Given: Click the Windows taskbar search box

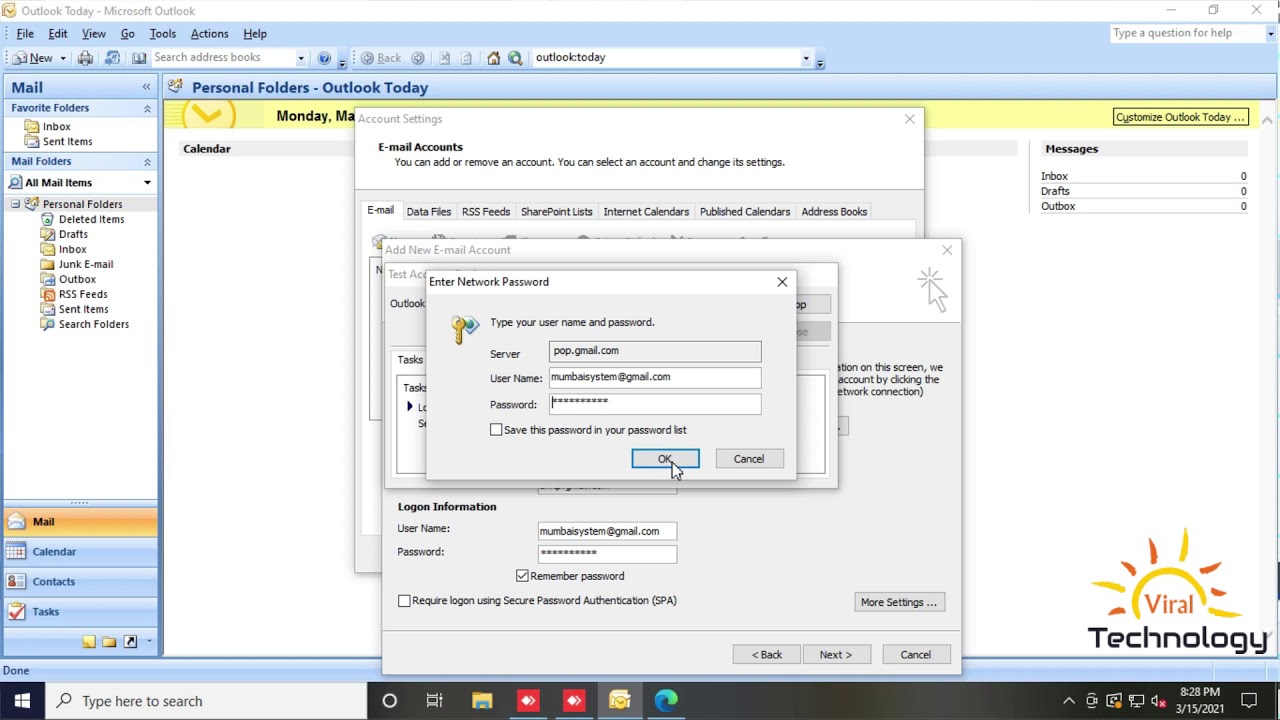Looking at the screenshot, I should [x=205, y=701].
